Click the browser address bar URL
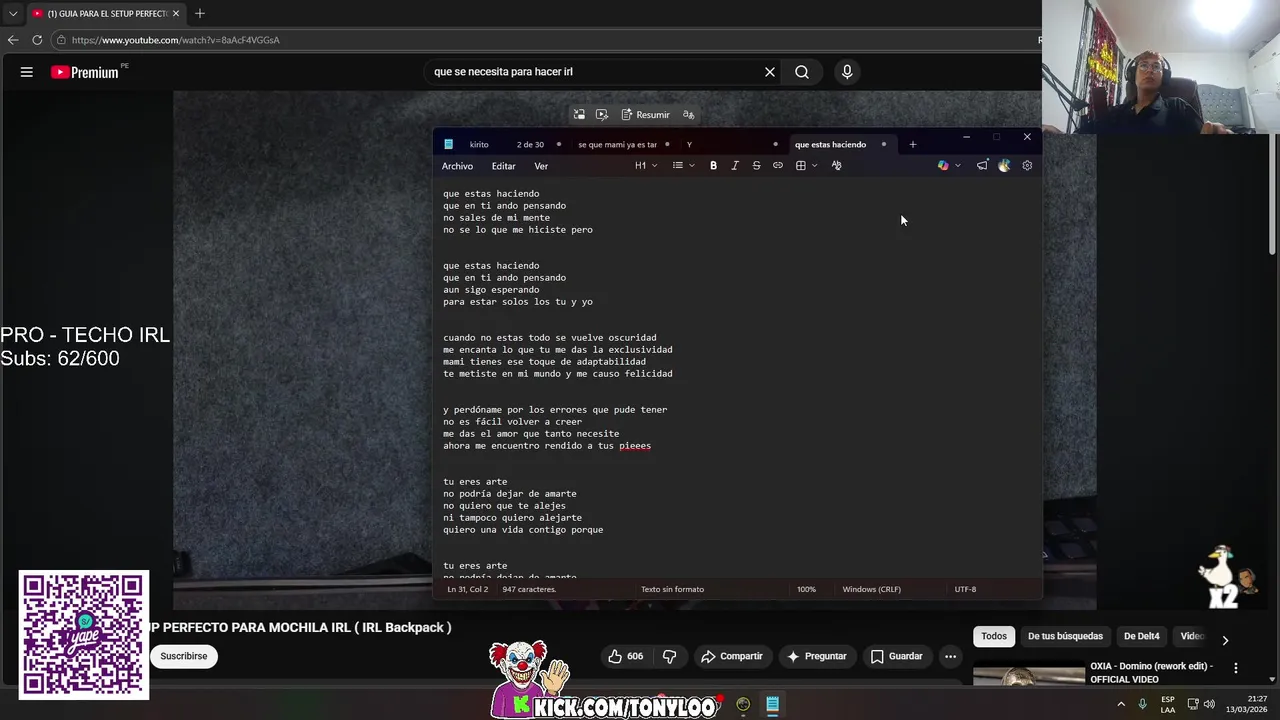 (176, 40)
